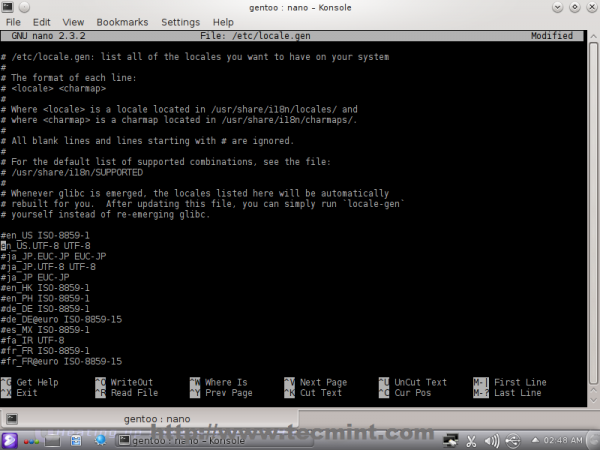
Task: Click the '#en_PH ISO-8859-1' line
Action: tap(45, 298)
